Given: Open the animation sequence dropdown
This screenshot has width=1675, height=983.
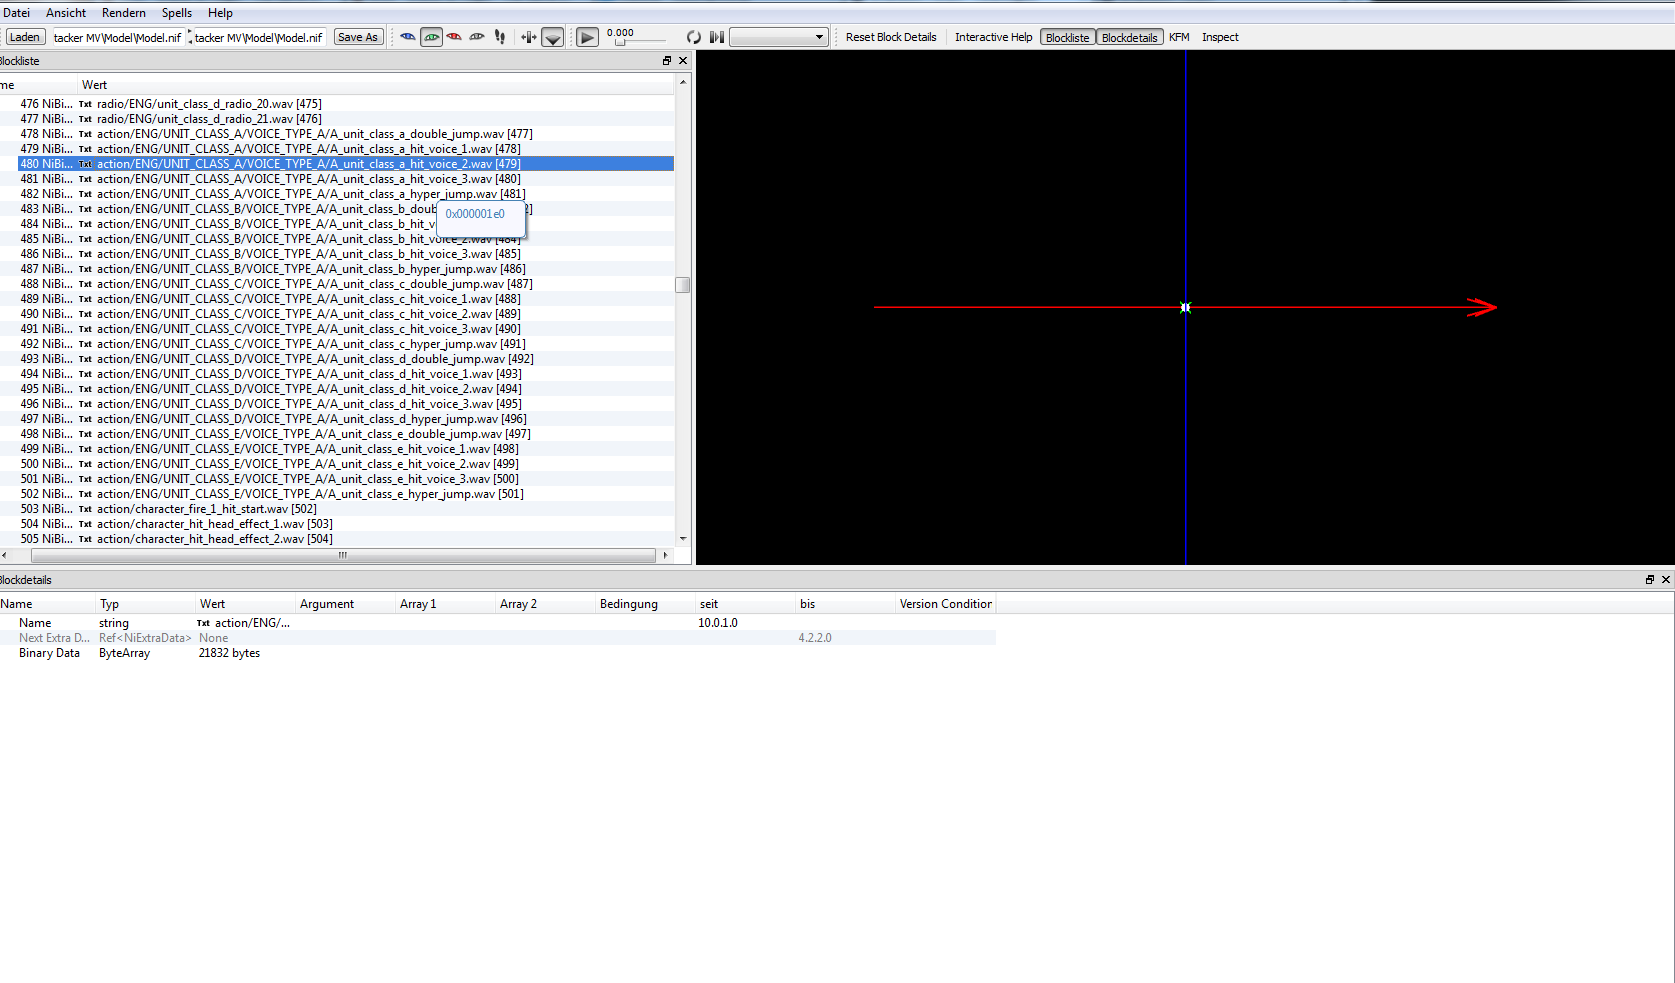Looking at the screenshot, I should 779,37.
